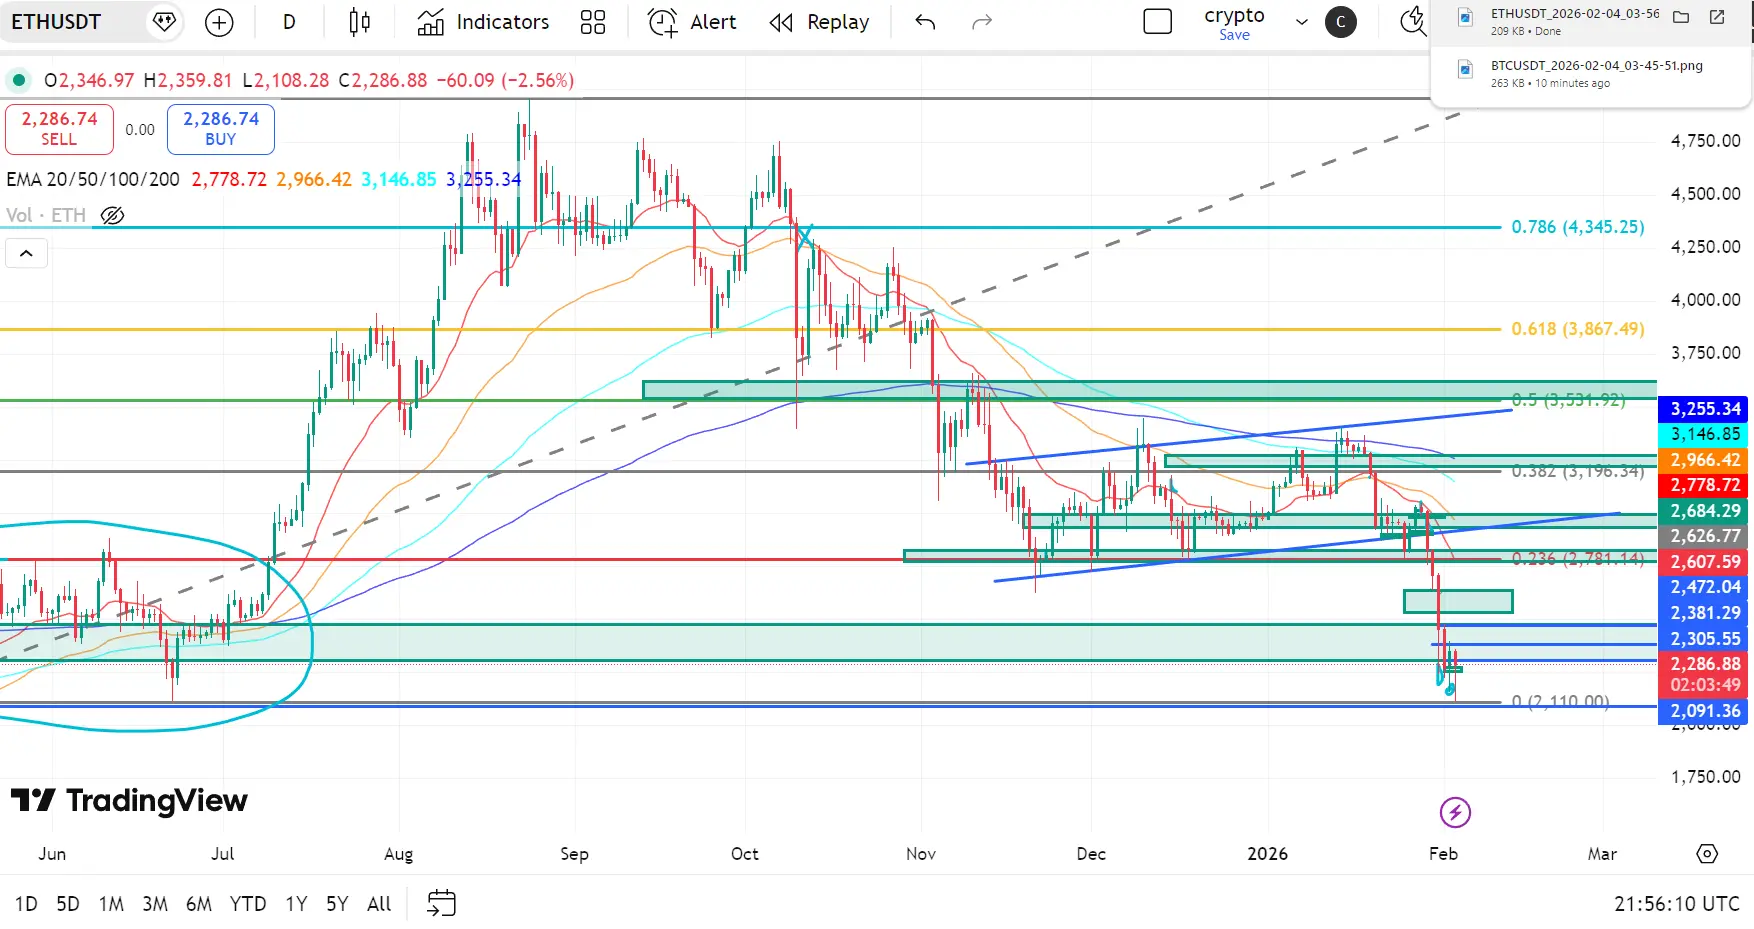Undo the last chart action

(x=926, y=22)
